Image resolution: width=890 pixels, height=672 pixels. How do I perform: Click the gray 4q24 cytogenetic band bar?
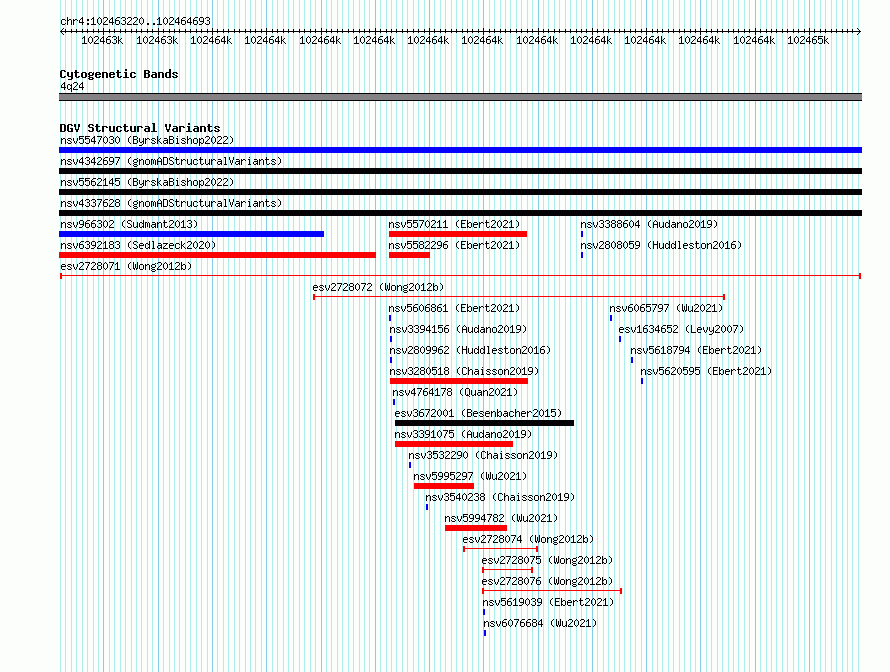[460, 97]
